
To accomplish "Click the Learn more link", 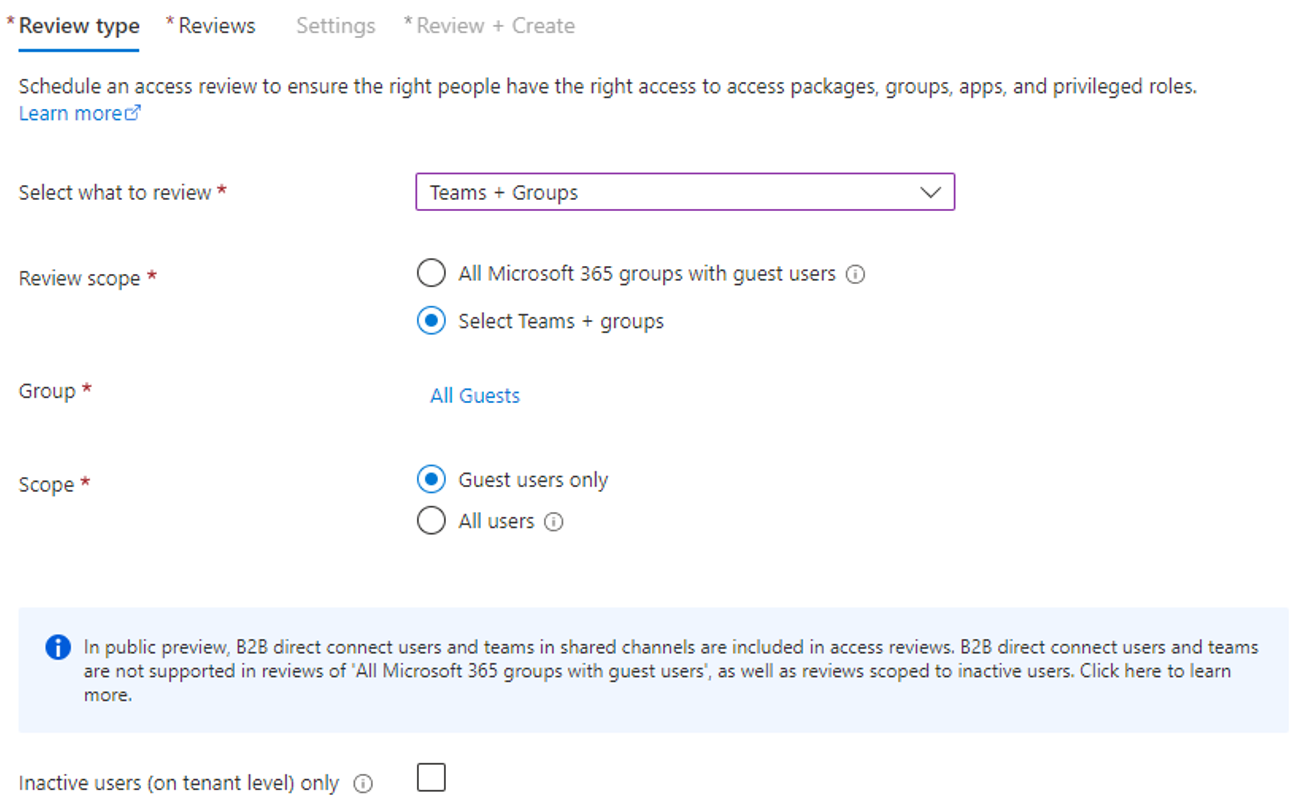I will (70, 113).
